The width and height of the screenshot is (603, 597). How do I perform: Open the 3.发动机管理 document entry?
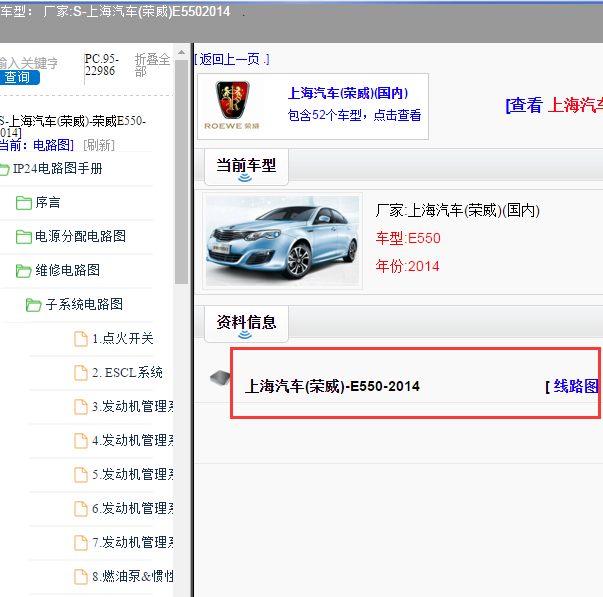[132, 406]
